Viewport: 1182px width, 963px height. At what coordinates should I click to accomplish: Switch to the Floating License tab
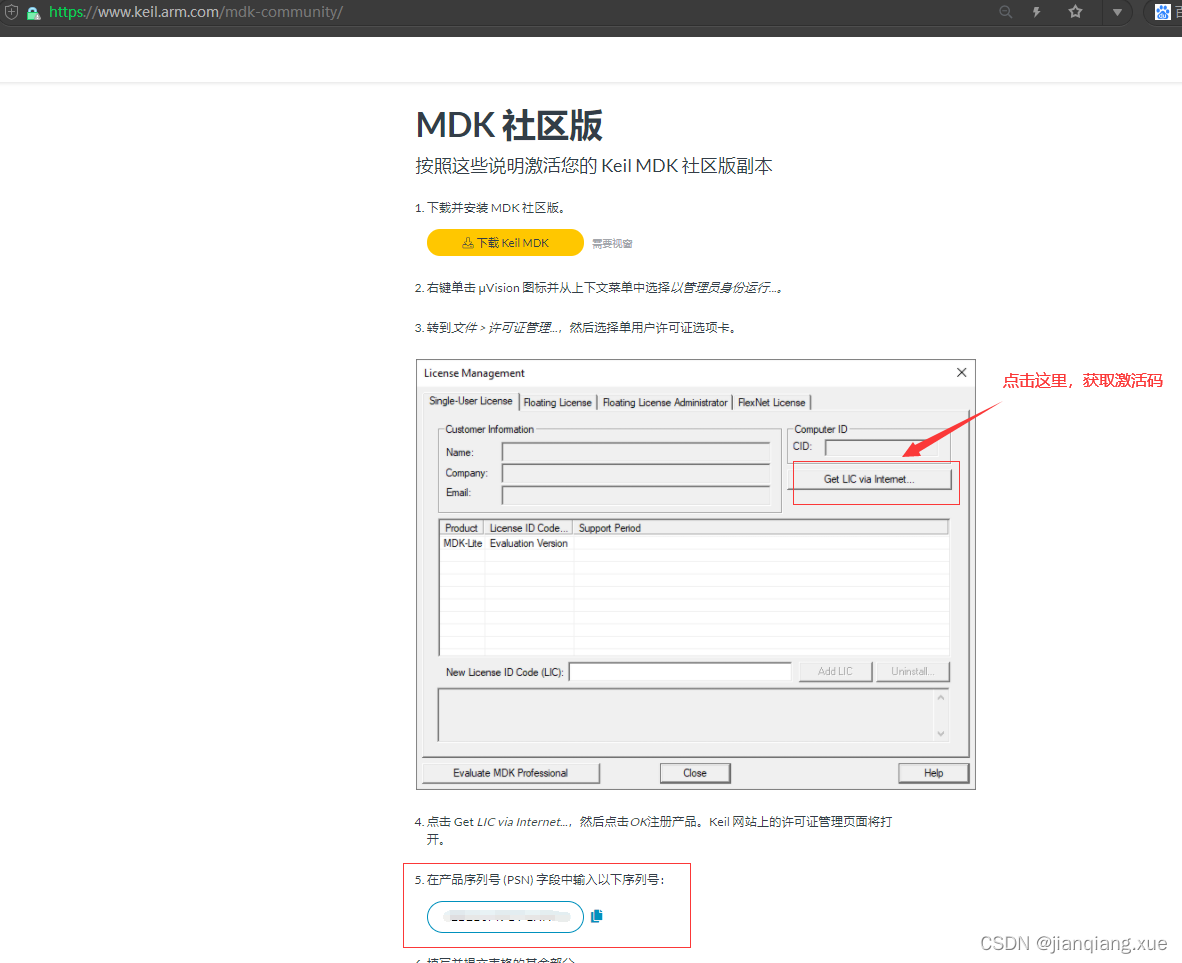tap(557, 401)
